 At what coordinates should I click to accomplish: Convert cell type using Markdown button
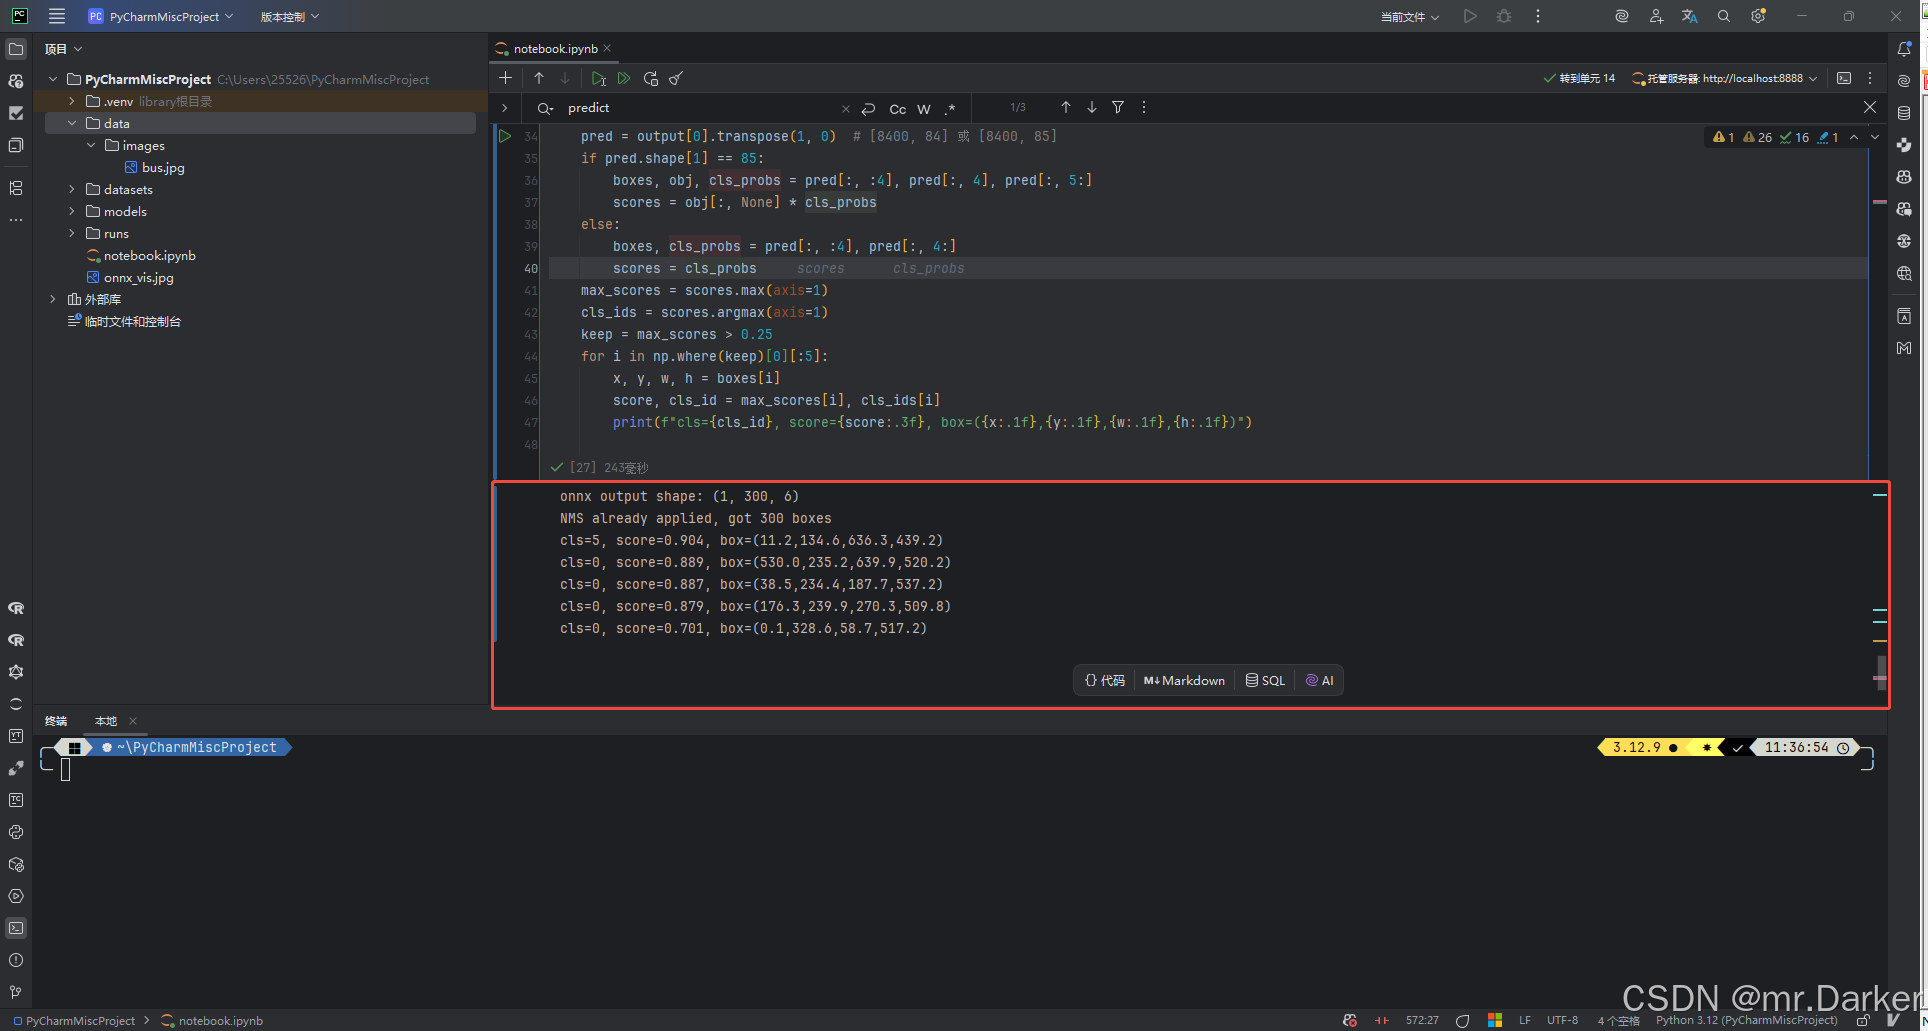pyautogui.click(x=1183, y=680)
